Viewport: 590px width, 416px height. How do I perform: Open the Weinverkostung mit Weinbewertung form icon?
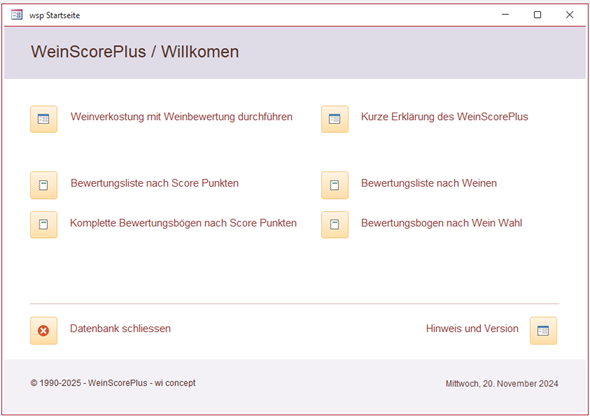pyautogui.click(x=44, y=119)
